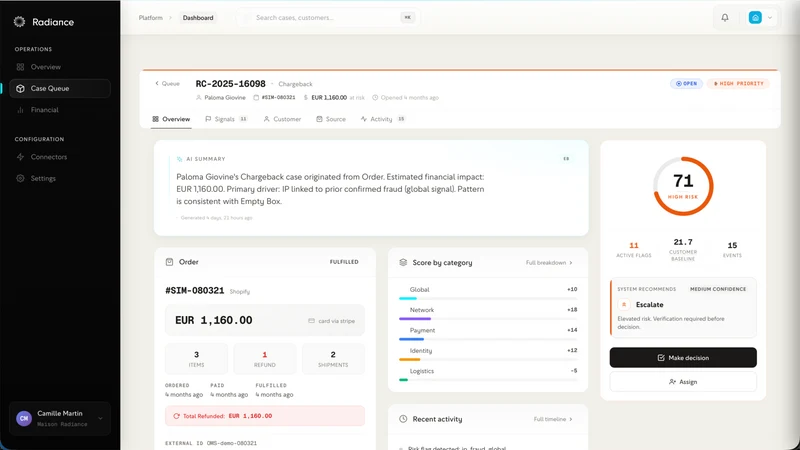Click the Total Refunded refresh icon

pyautogui.click(x=177, y=416)
